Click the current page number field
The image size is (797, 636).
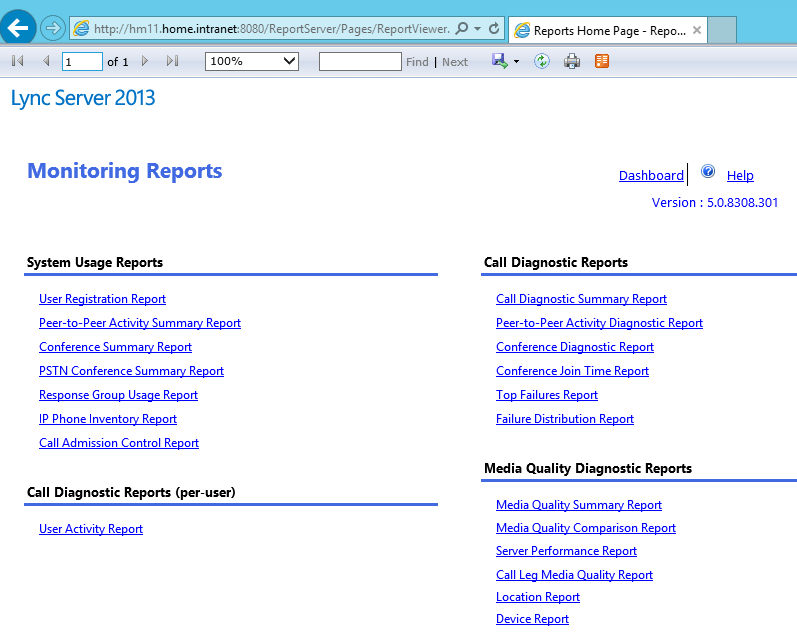click(x=82, y=62)
